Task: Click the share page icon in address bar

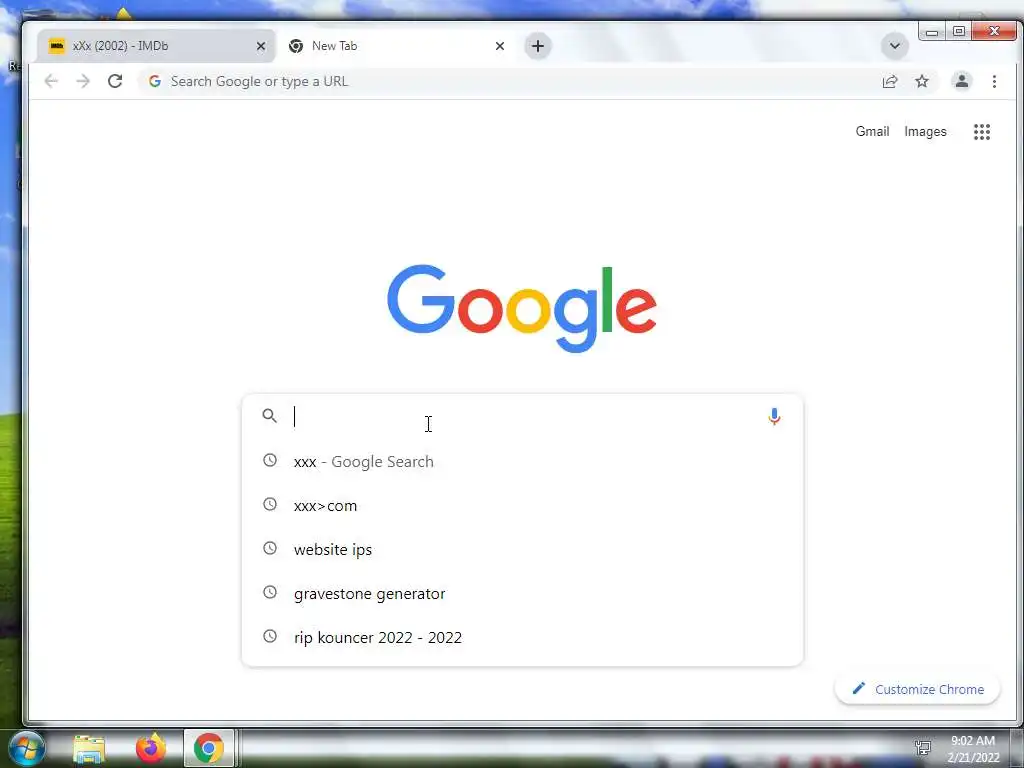Action: coord(889,82)
